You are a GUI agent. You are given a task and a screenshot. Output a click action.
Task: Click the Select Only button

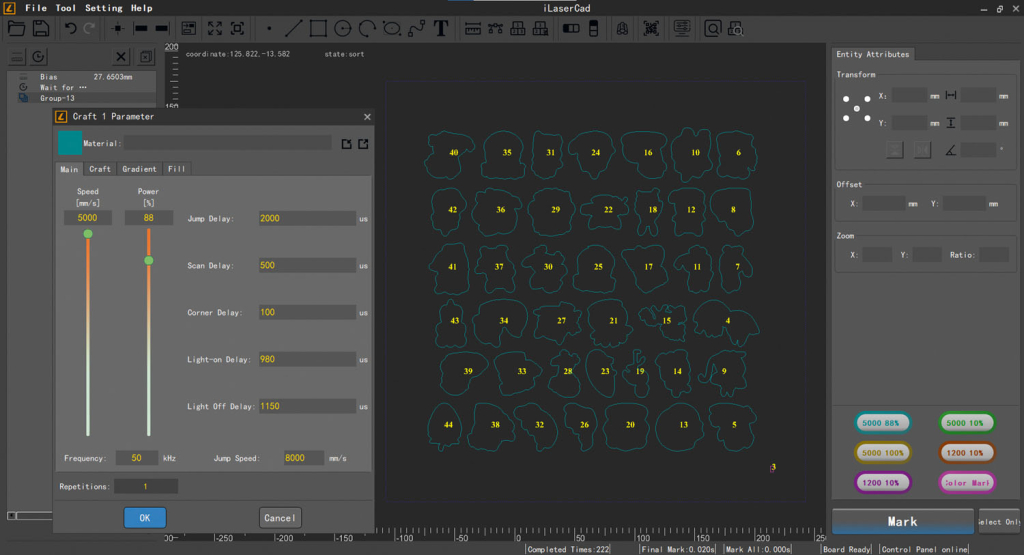(999, 522)
